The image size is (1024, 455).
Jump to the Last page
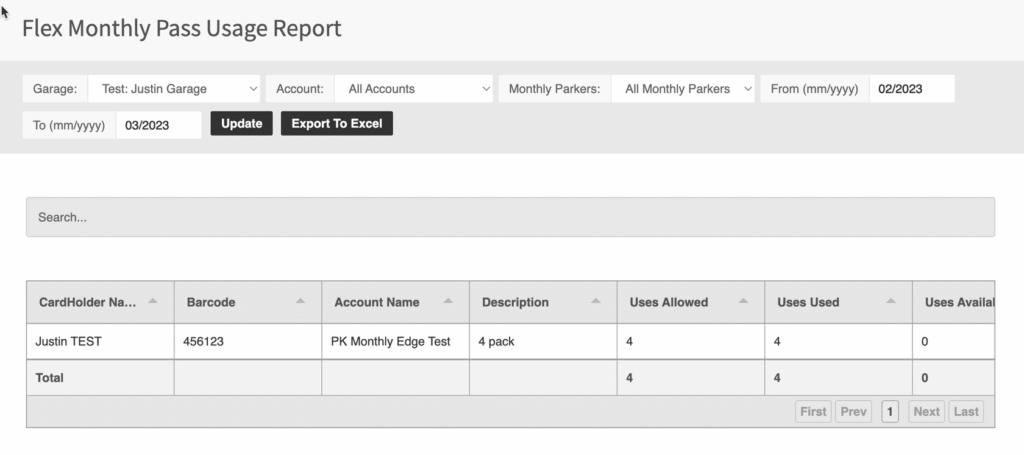tap(965, 411)
